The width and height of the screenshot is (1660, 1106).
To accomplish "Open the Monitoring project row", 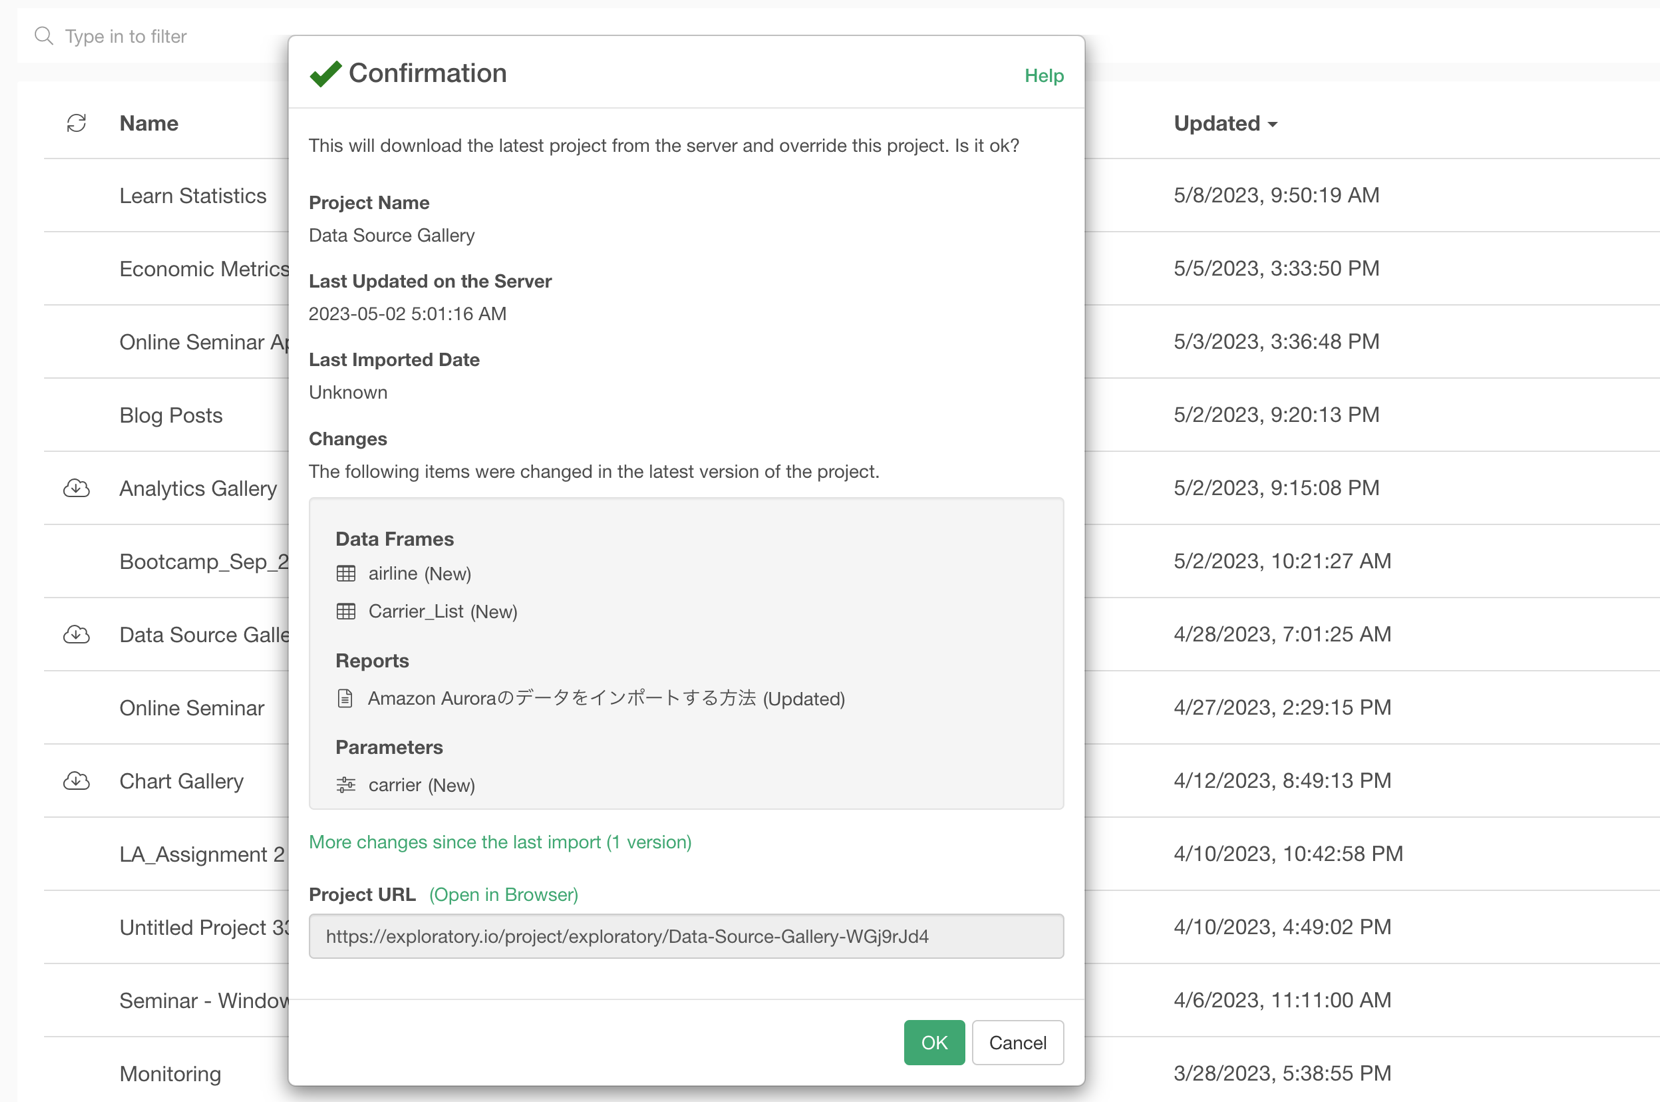I will point(170,1073).
